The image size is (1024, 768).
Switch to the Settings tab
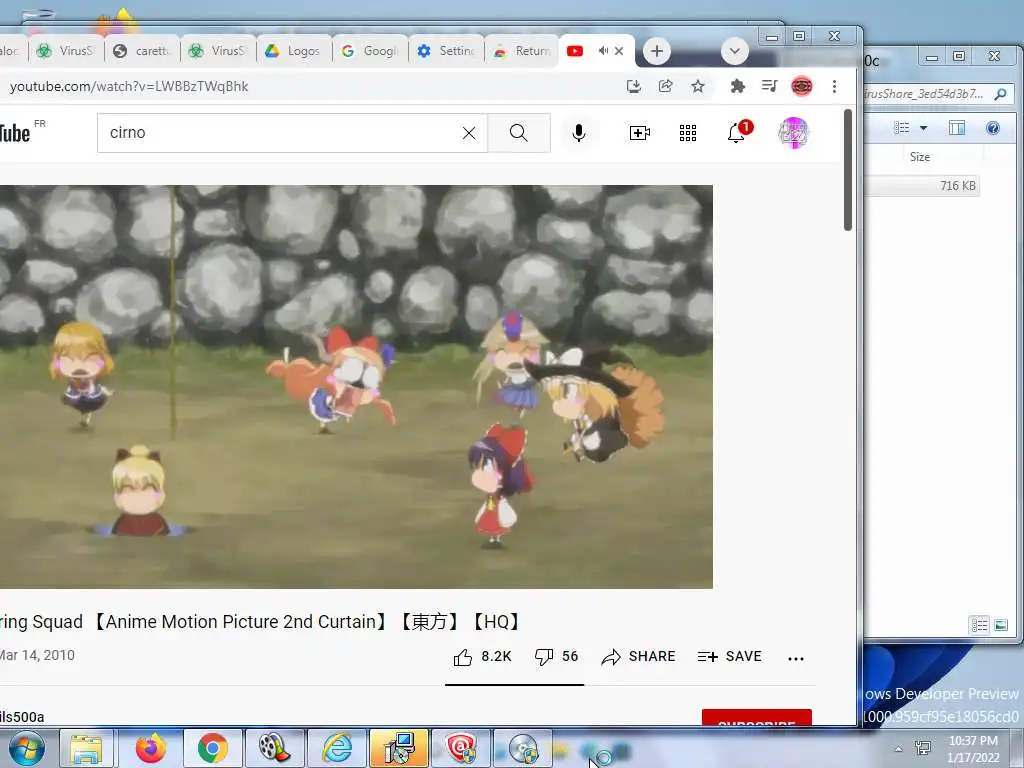[x=446, y=51]
